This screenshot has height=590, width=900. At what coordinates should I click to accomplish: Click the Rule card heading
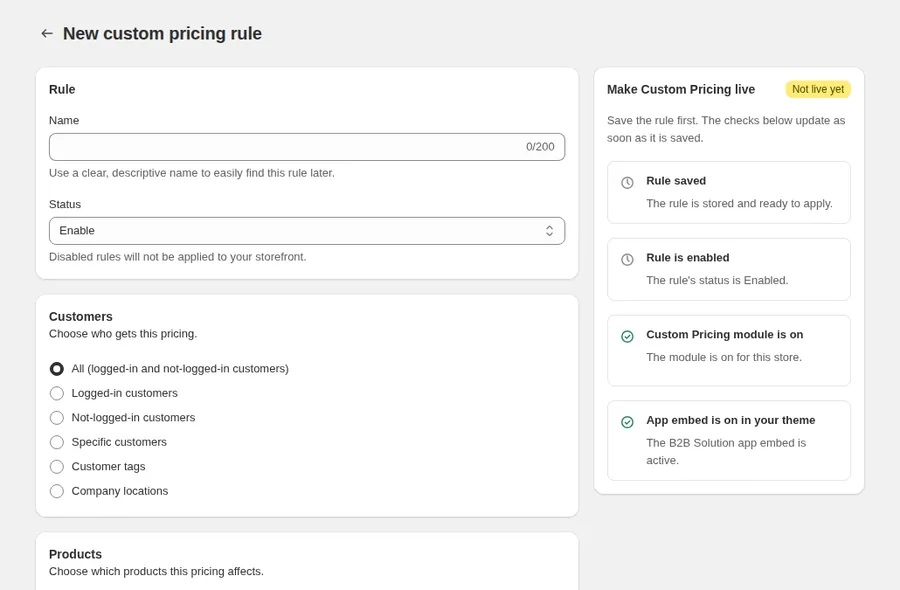[62, 90]
